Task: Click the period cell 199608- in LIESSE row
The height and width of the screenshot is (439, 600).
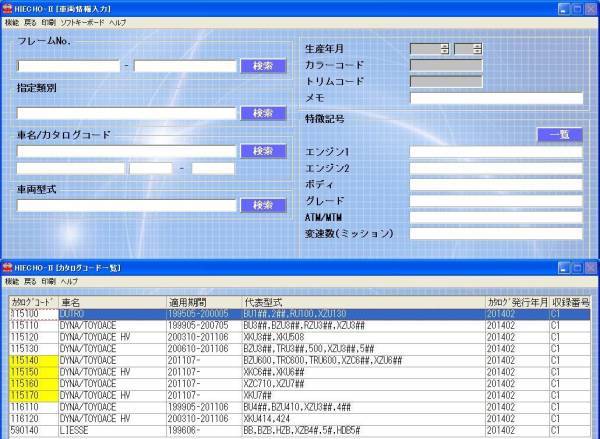Action: (204, 431)
